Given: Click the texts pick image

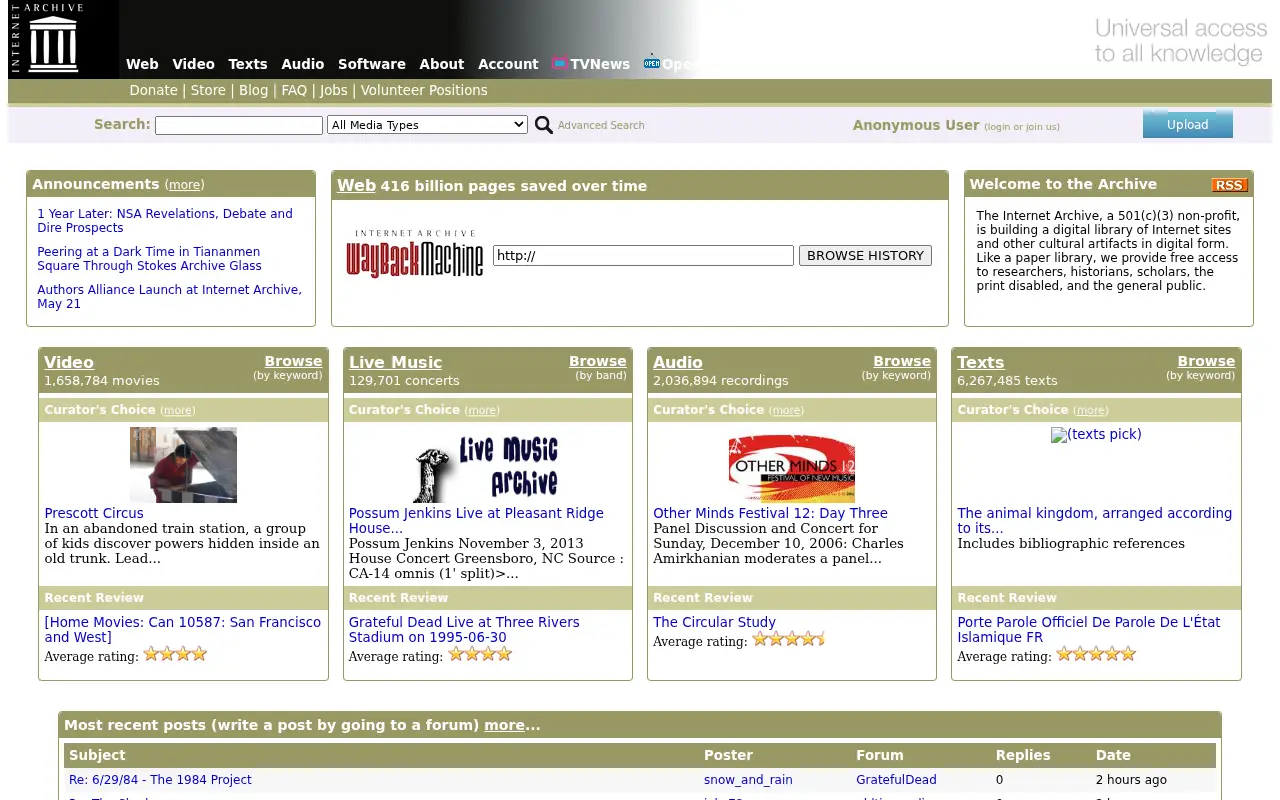Looking at the screenshot, I should 1096,434.
